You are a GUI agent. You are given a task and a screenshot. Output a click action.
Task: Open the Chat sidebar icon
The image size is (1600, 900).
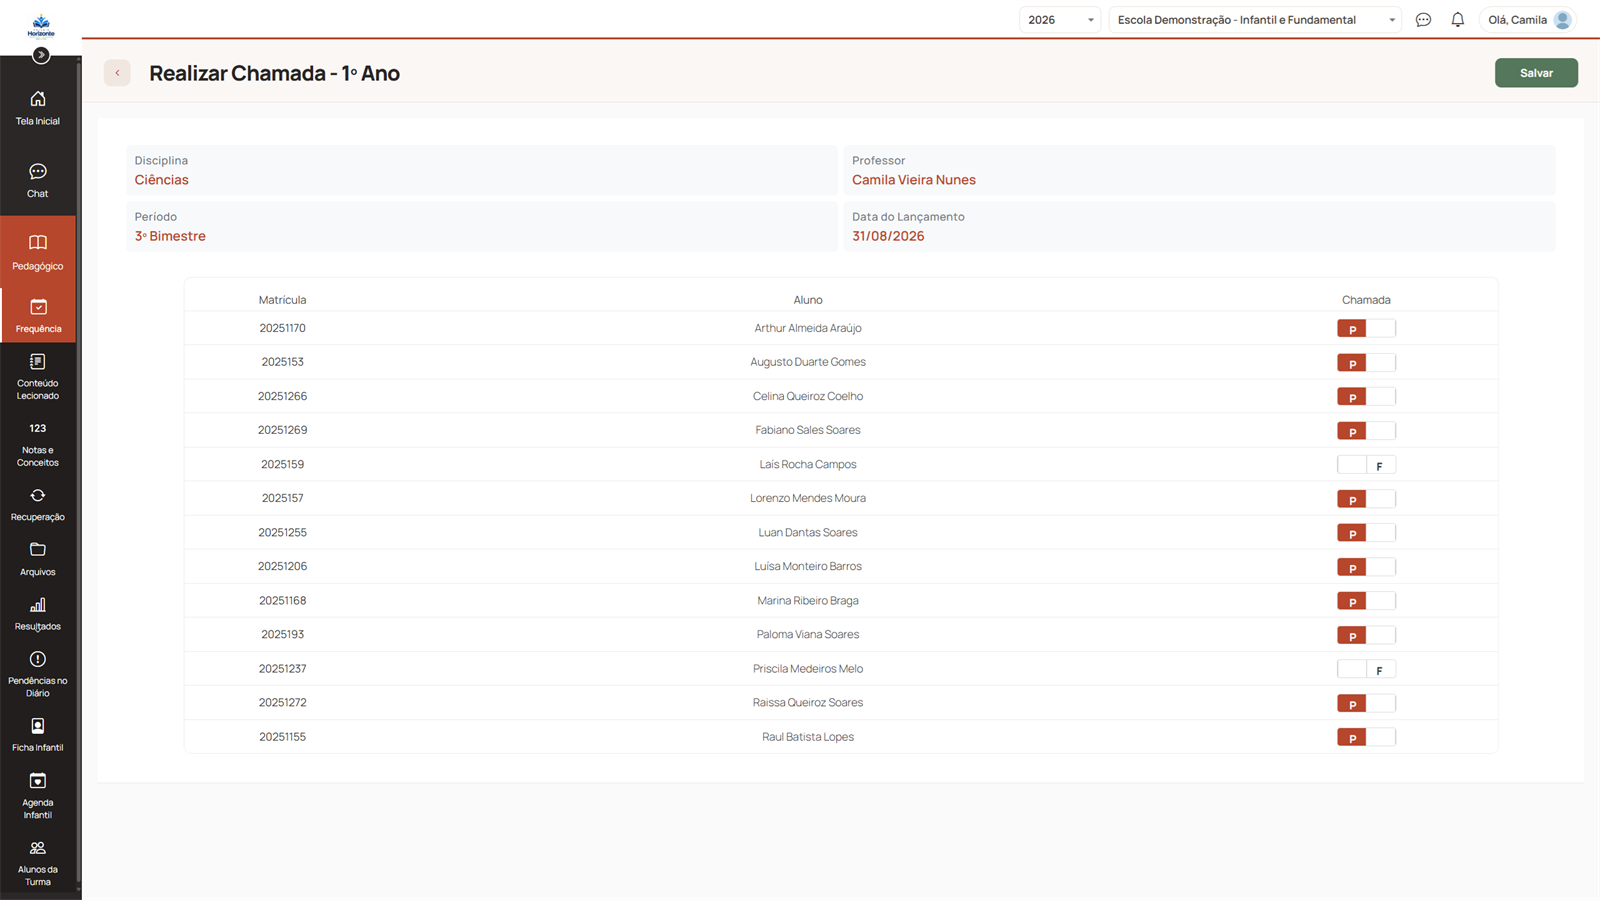click(38, 172)
